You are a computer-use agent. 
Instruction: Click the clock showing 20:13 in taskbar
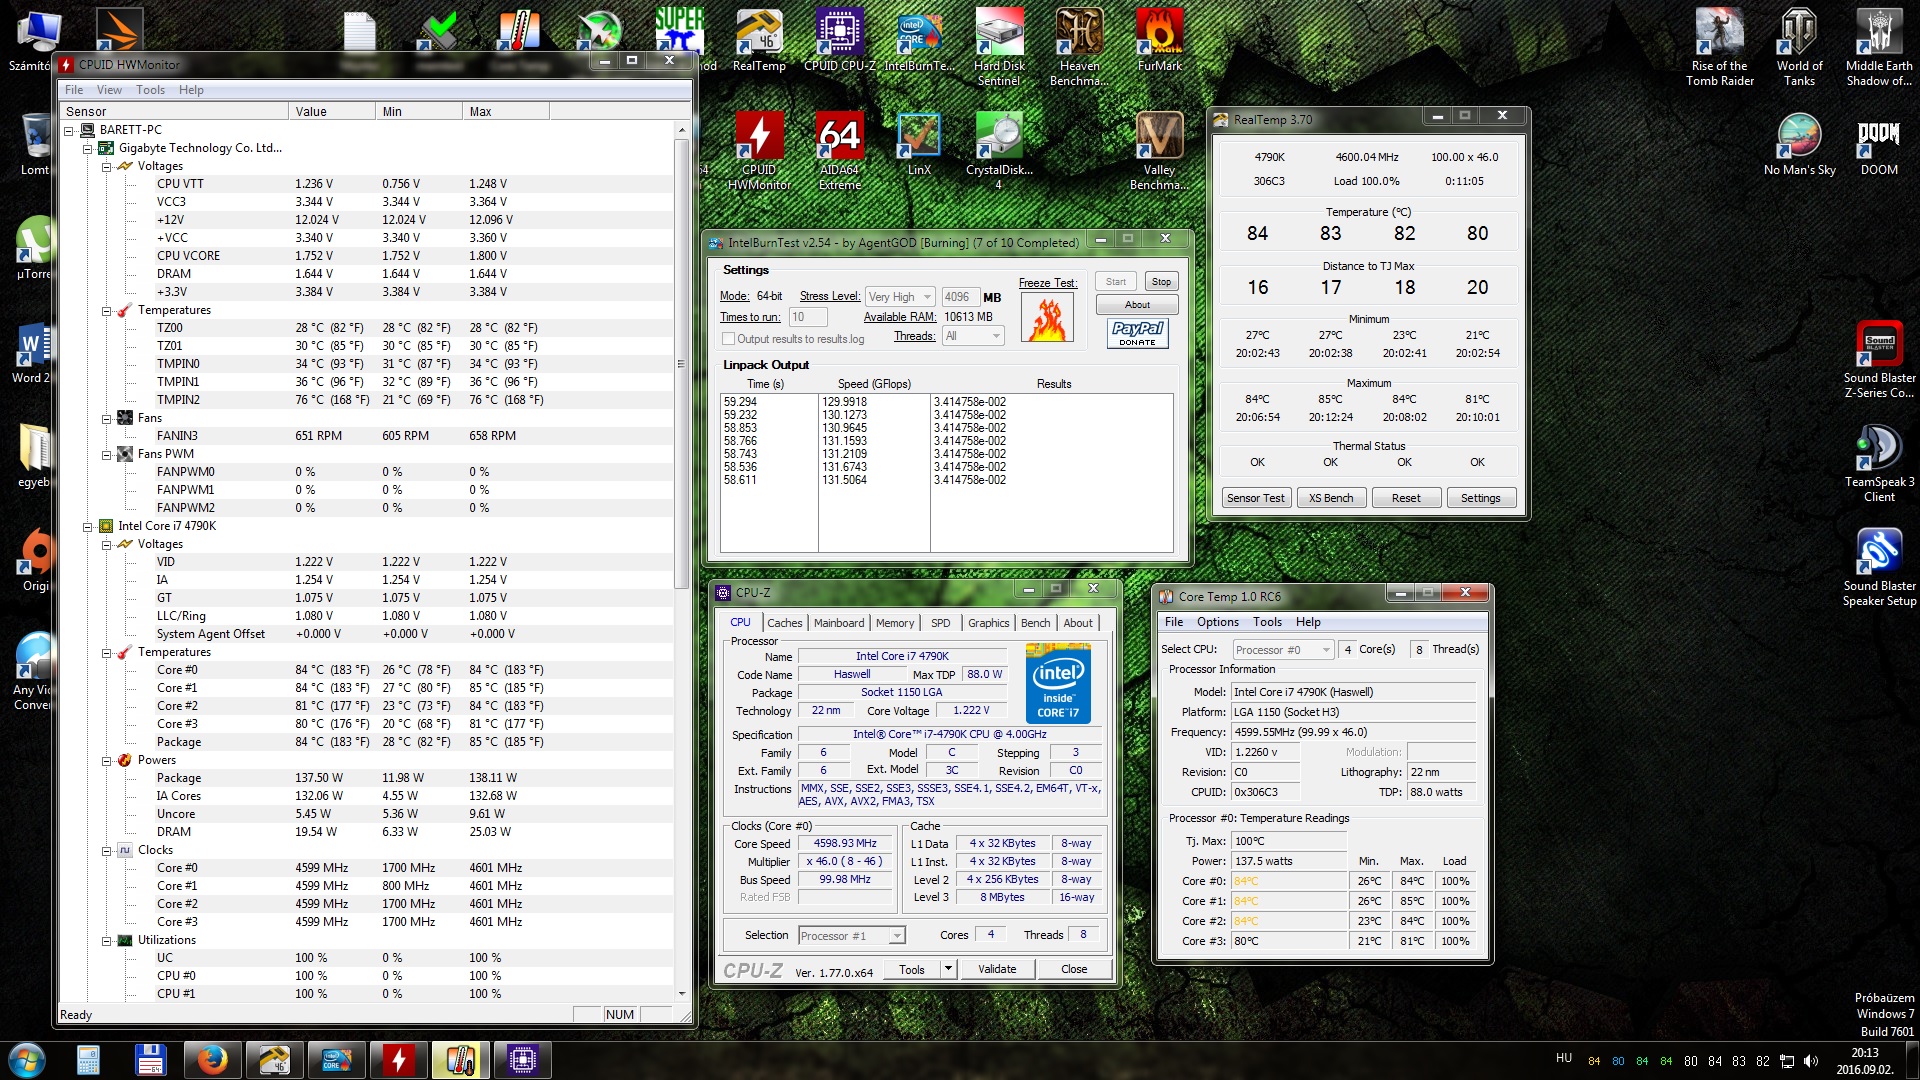(x=1864, y=1053)
